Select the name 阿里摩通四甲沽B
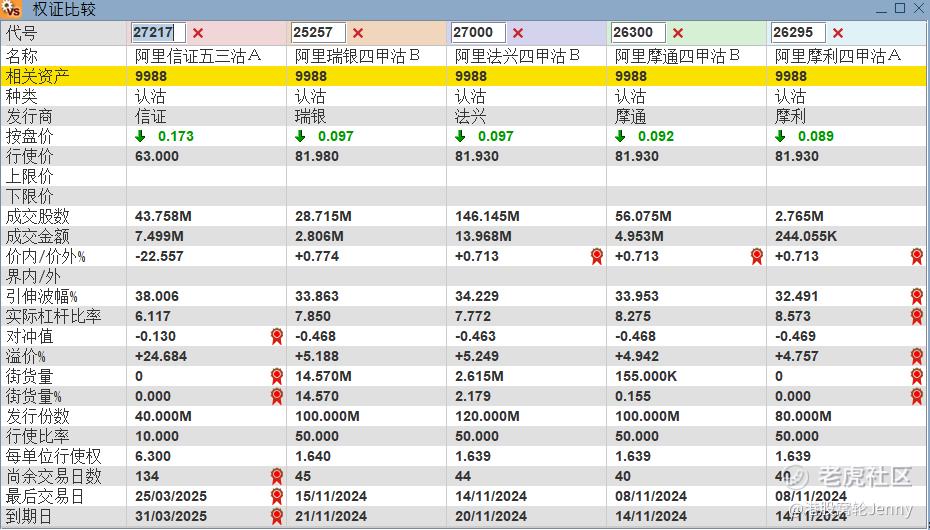The image size is (930, 530). click(x=678, y=56)
